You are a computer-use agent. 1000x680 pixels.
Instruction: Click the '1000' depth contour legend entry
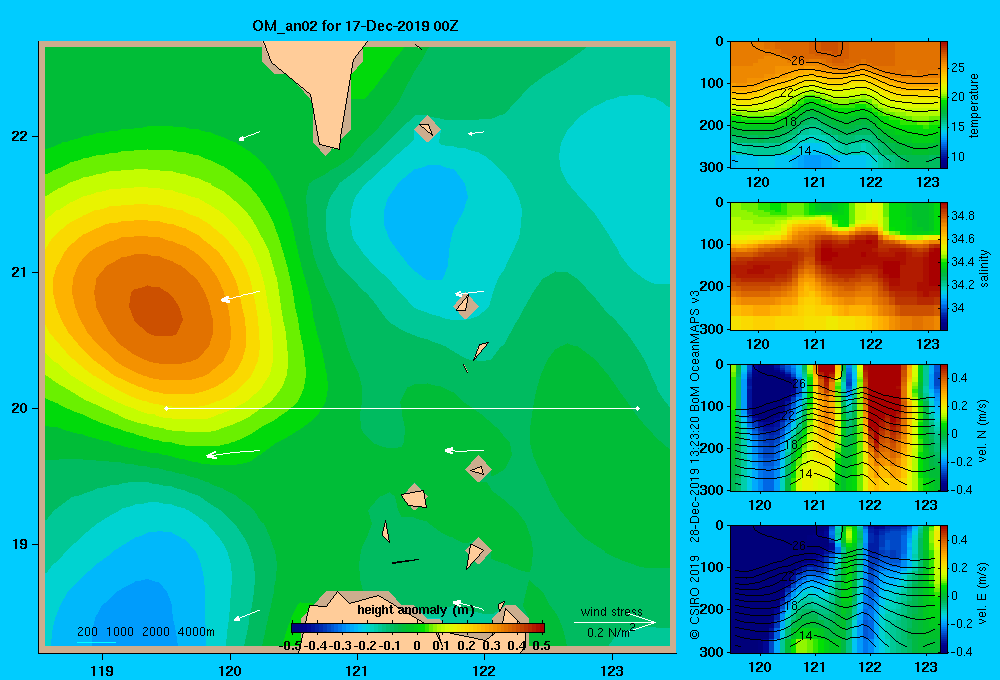click(120, 632)
